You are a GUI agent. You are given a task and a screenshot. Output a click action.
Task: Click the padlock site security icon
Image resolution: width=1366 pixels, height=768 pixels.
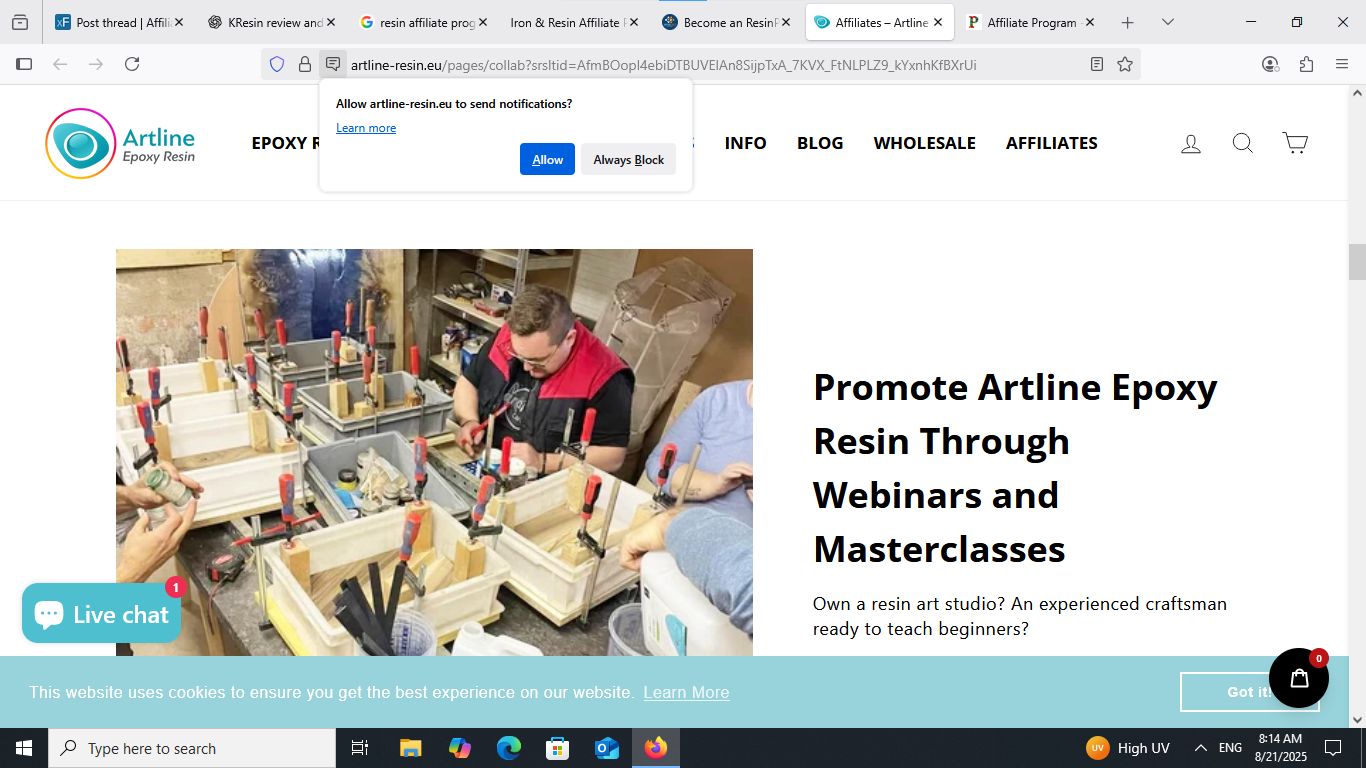click(x=305, y=64)
